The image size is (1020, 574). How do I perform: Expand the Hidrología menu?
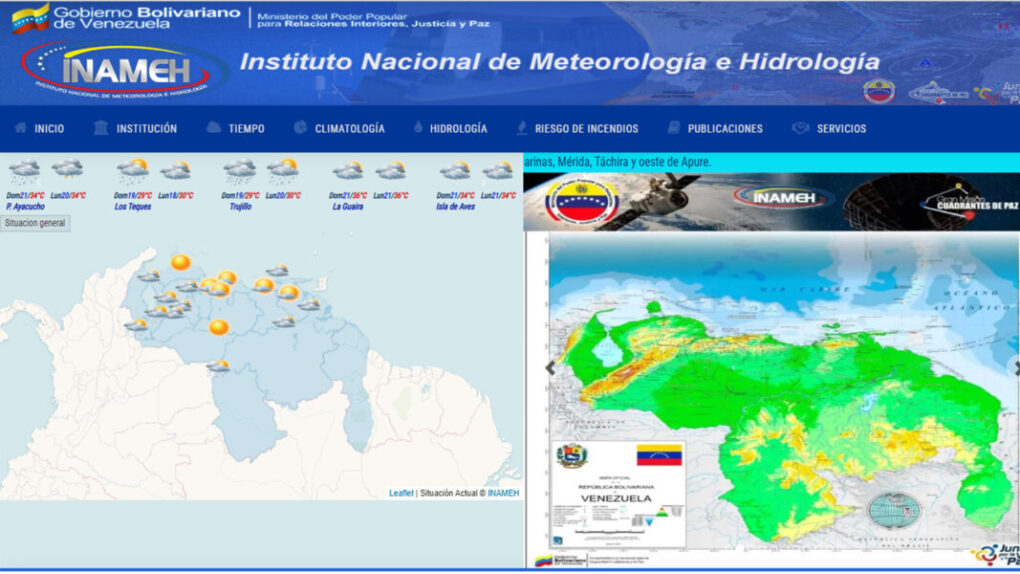click(450, 128)
